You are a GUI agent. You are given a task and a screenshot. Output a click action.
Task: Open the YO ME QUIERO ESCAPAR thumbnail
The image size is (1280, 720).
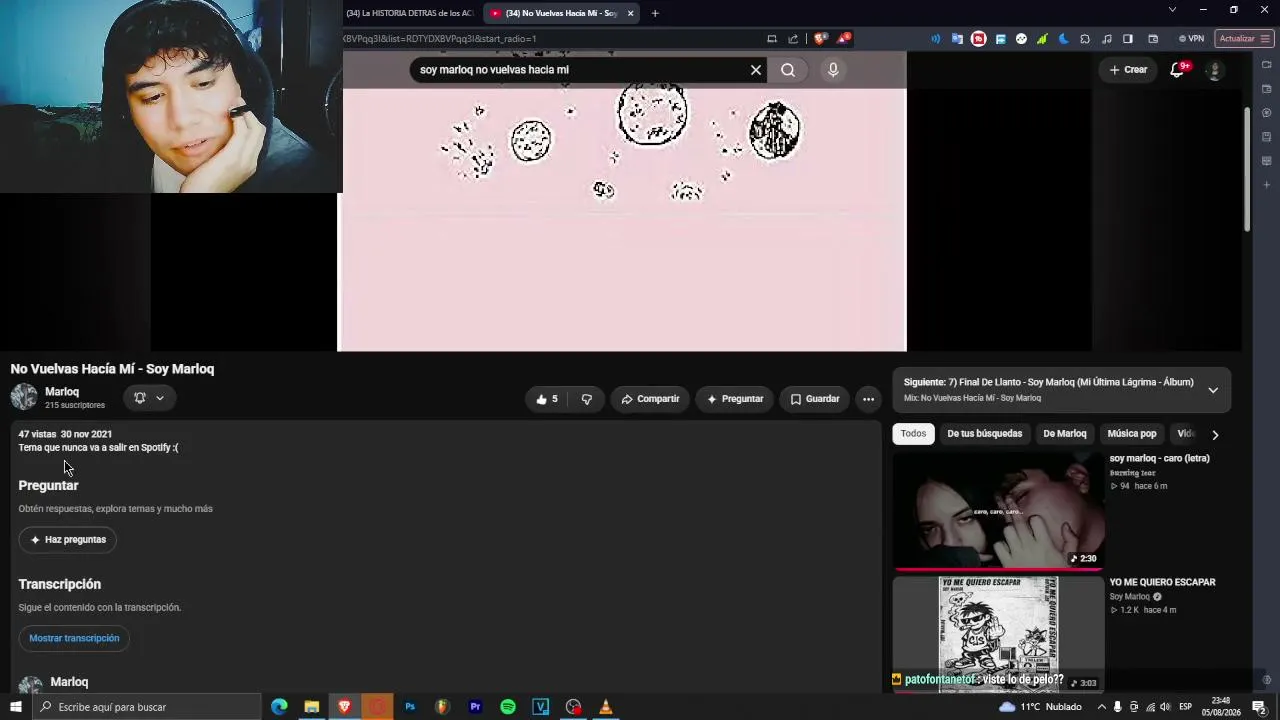coord(999,634)
